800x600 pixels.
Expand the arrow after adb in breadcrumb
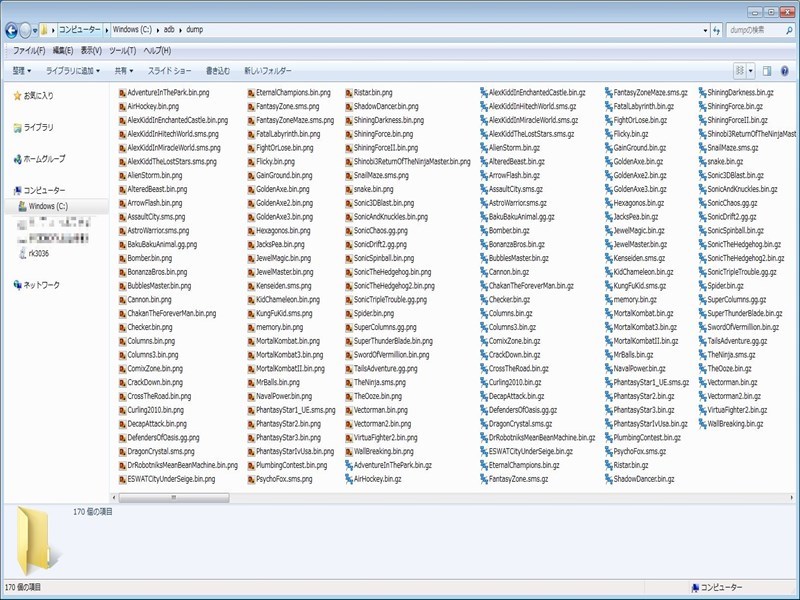click(180, 30)
